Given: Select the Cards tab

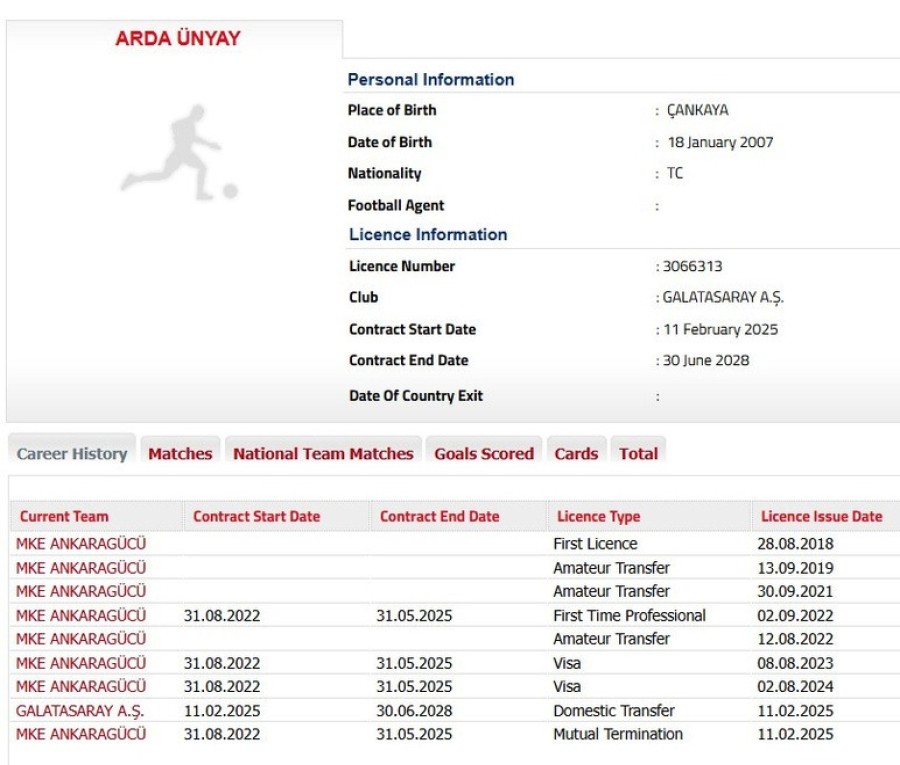Looking at the screenshot, I should pos(576,454).
